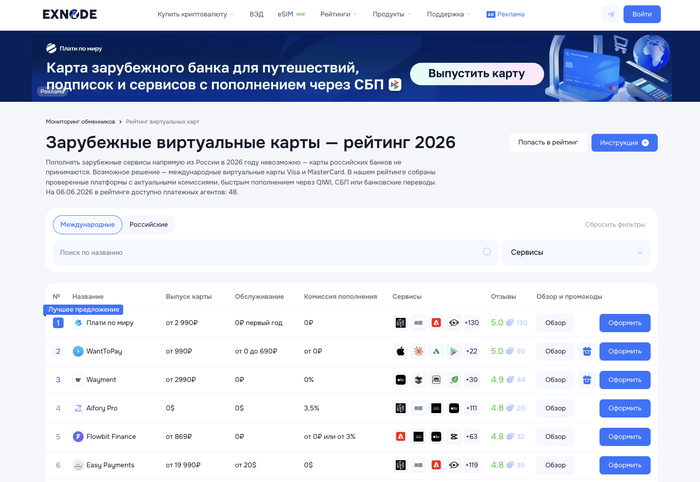Click CapCut icon in Flowbit Finance row
This screenshot has height=482, width=700.
[454, 436]
